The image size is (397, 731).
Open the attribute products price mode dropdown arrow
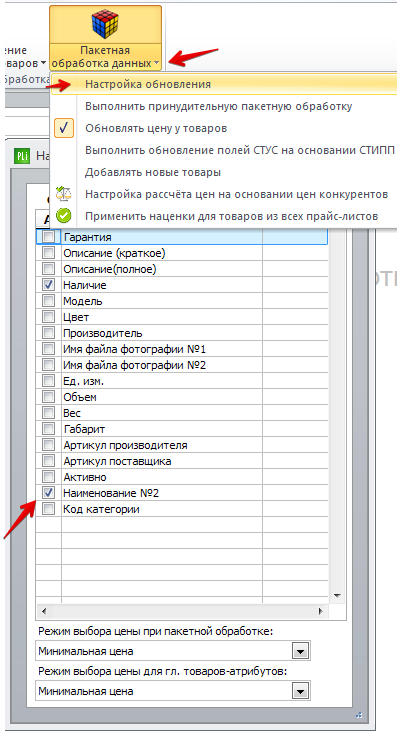[x=301, y=691]
